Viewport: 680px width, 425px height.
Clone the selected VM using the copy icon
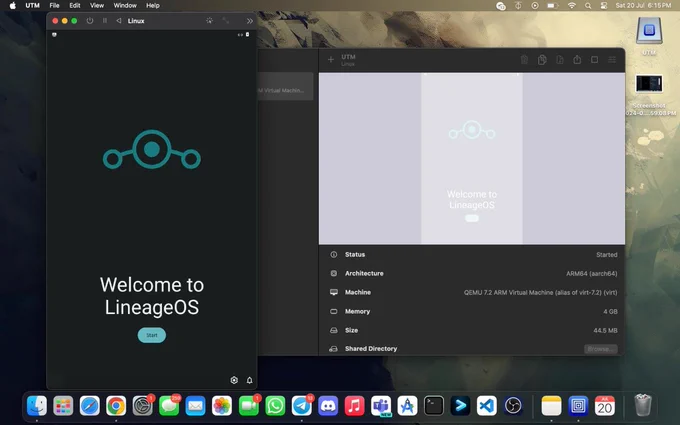(542, 60)
